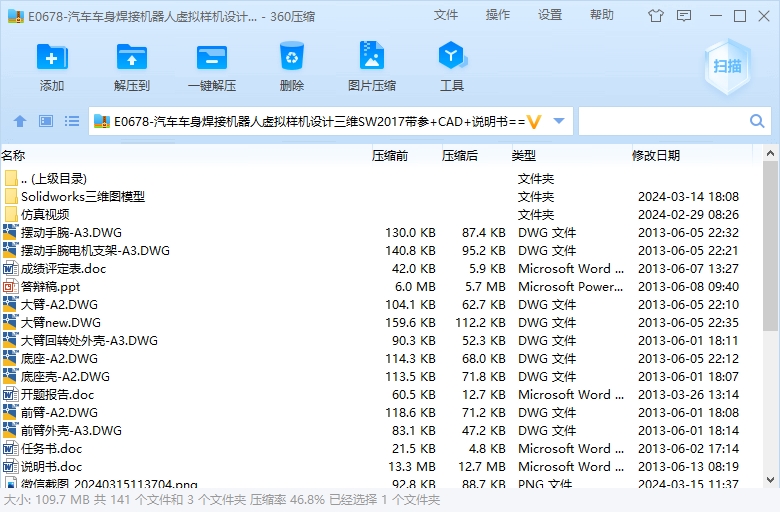
Task: Click the DWG icon of 摆动手腕-A3.DWG
Action: point(10,232)
